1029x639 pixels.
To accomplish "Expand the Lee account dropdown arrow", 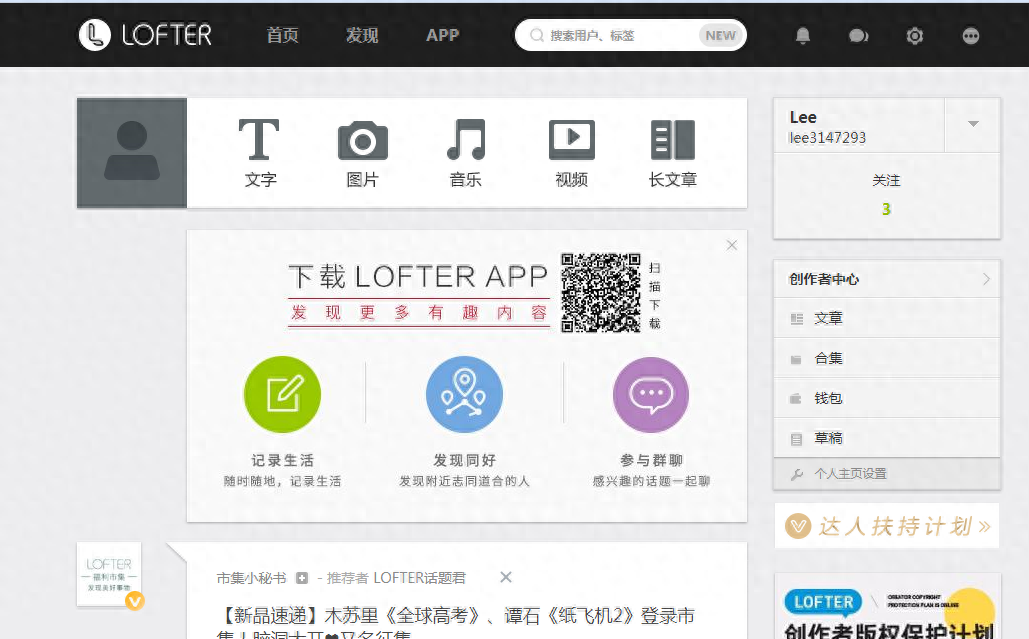I will [972, 124].
